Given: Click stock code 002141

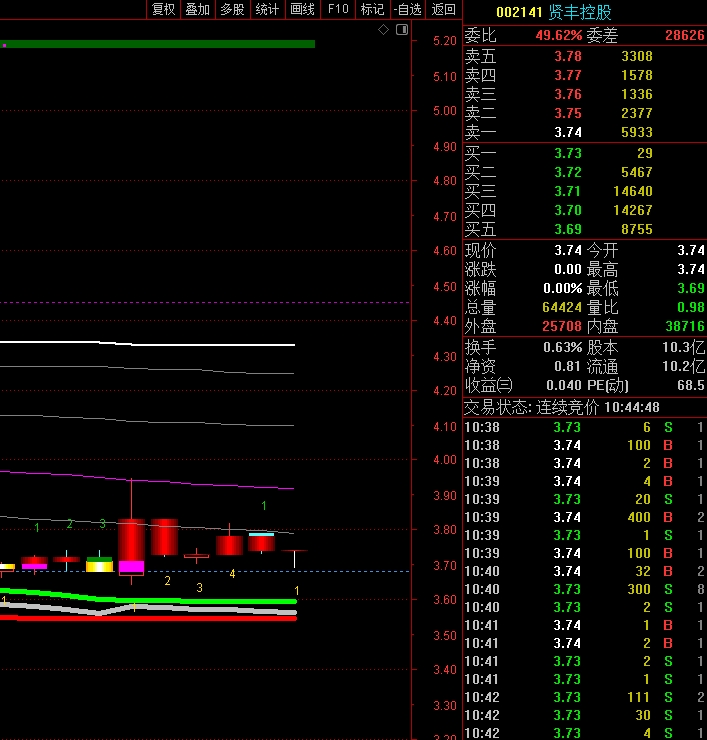Looking at the screenshot, I should click(519, 12).
